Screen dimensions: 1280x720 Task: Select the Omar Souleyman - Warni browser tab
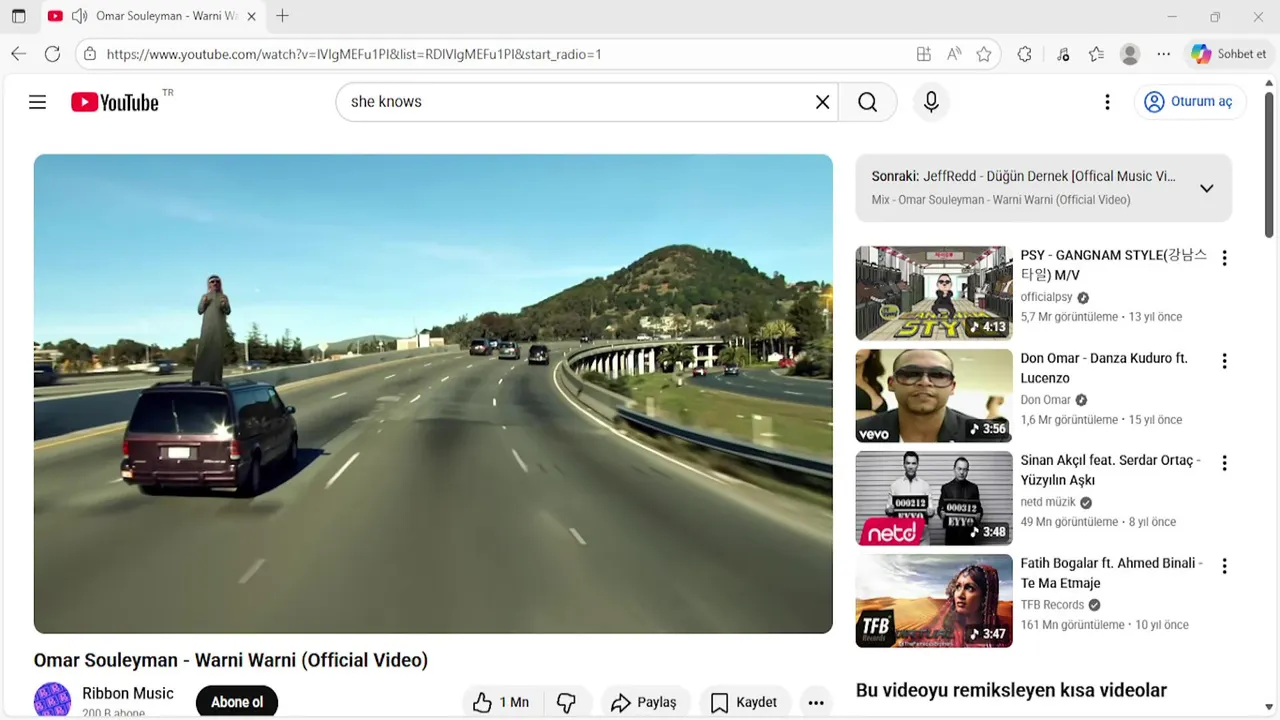click(x=152, y=16)
